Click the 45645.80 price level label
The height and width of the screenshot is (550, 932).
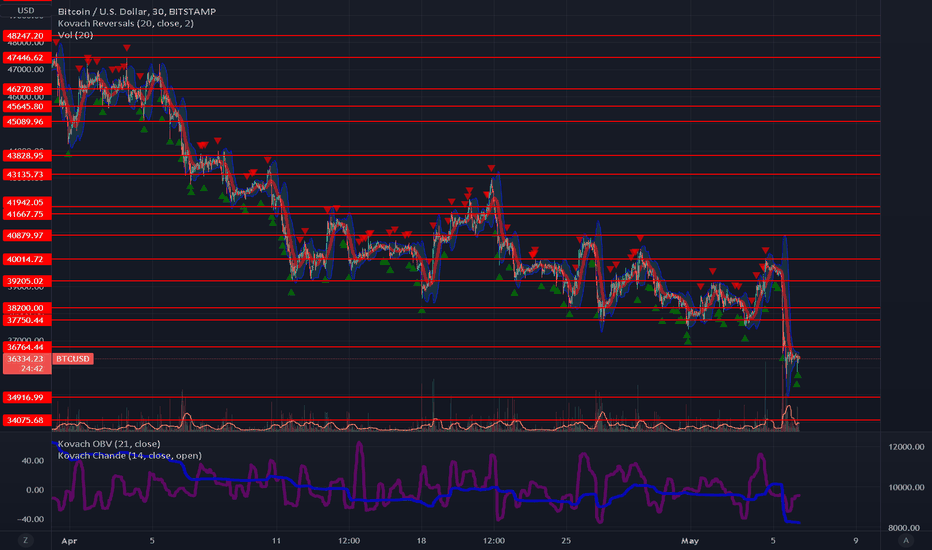(x=27, y=106)
